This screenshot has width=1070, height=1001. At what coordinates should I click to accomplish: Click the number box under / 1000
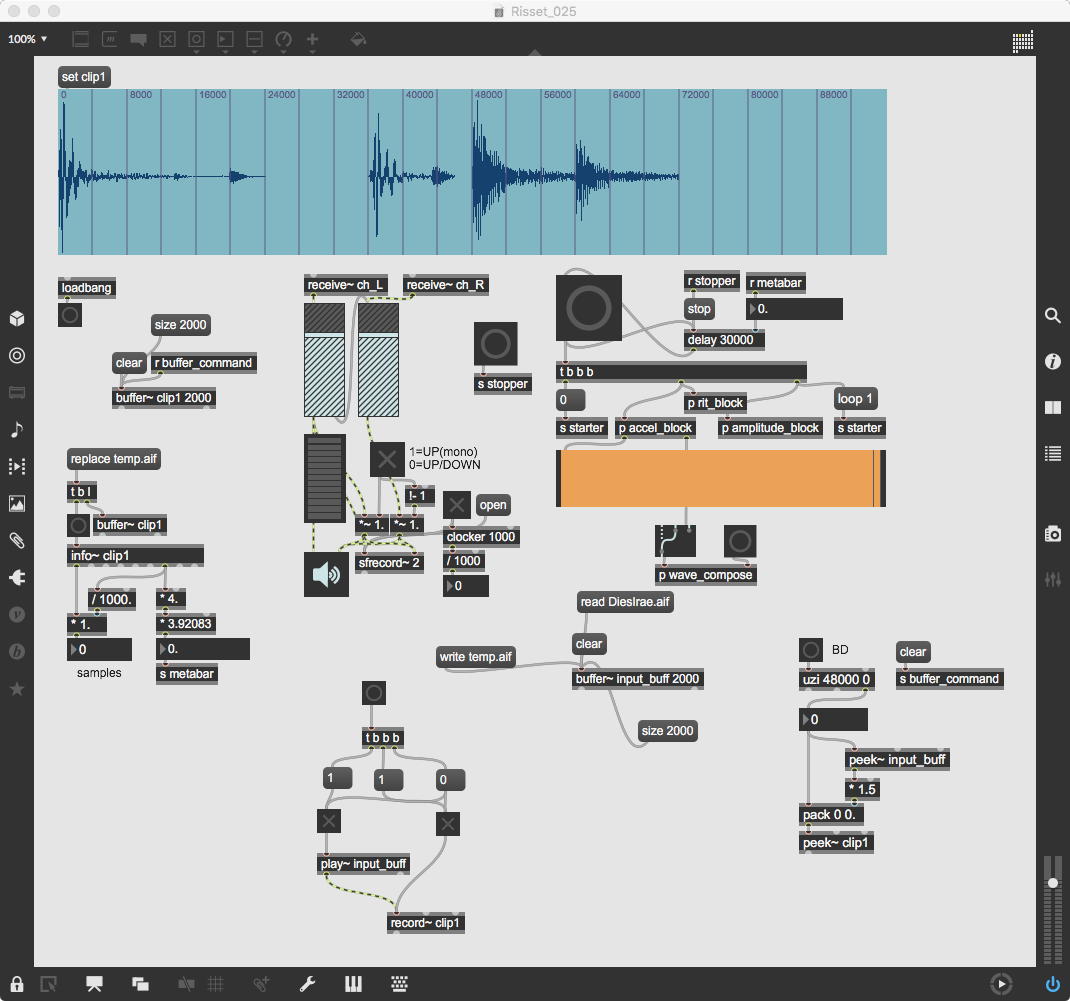tap(466, 585)
